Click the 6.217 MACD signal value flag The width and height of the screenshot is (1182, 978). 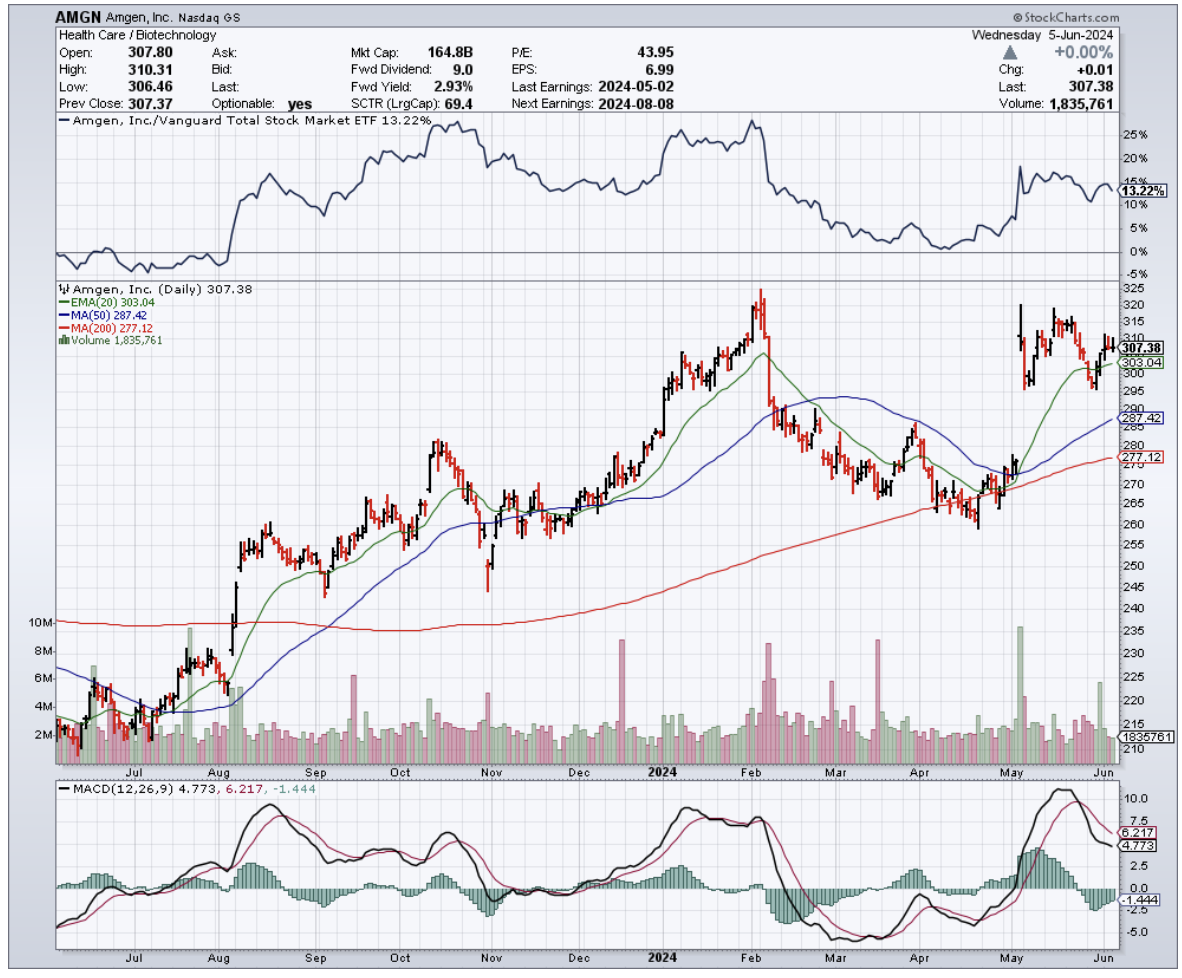click(x=1138, y=832)
